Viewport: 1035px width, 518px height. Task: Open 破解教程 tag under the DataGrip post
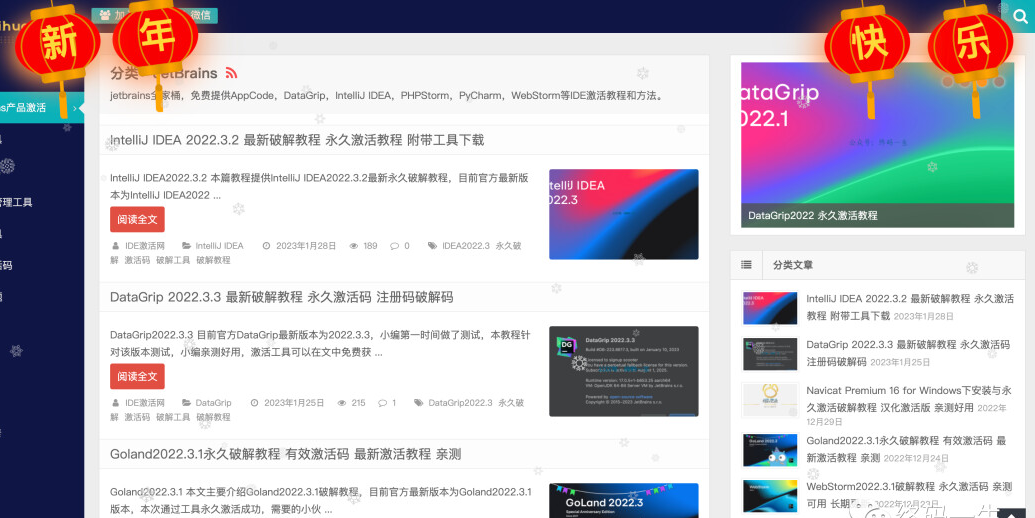click(x=213, y=417)
